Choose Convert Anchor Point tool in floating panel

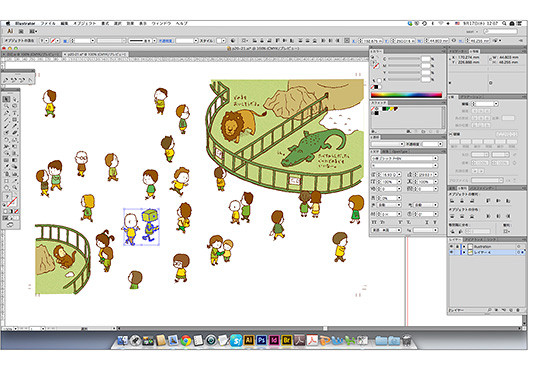(x=30, y=80)
